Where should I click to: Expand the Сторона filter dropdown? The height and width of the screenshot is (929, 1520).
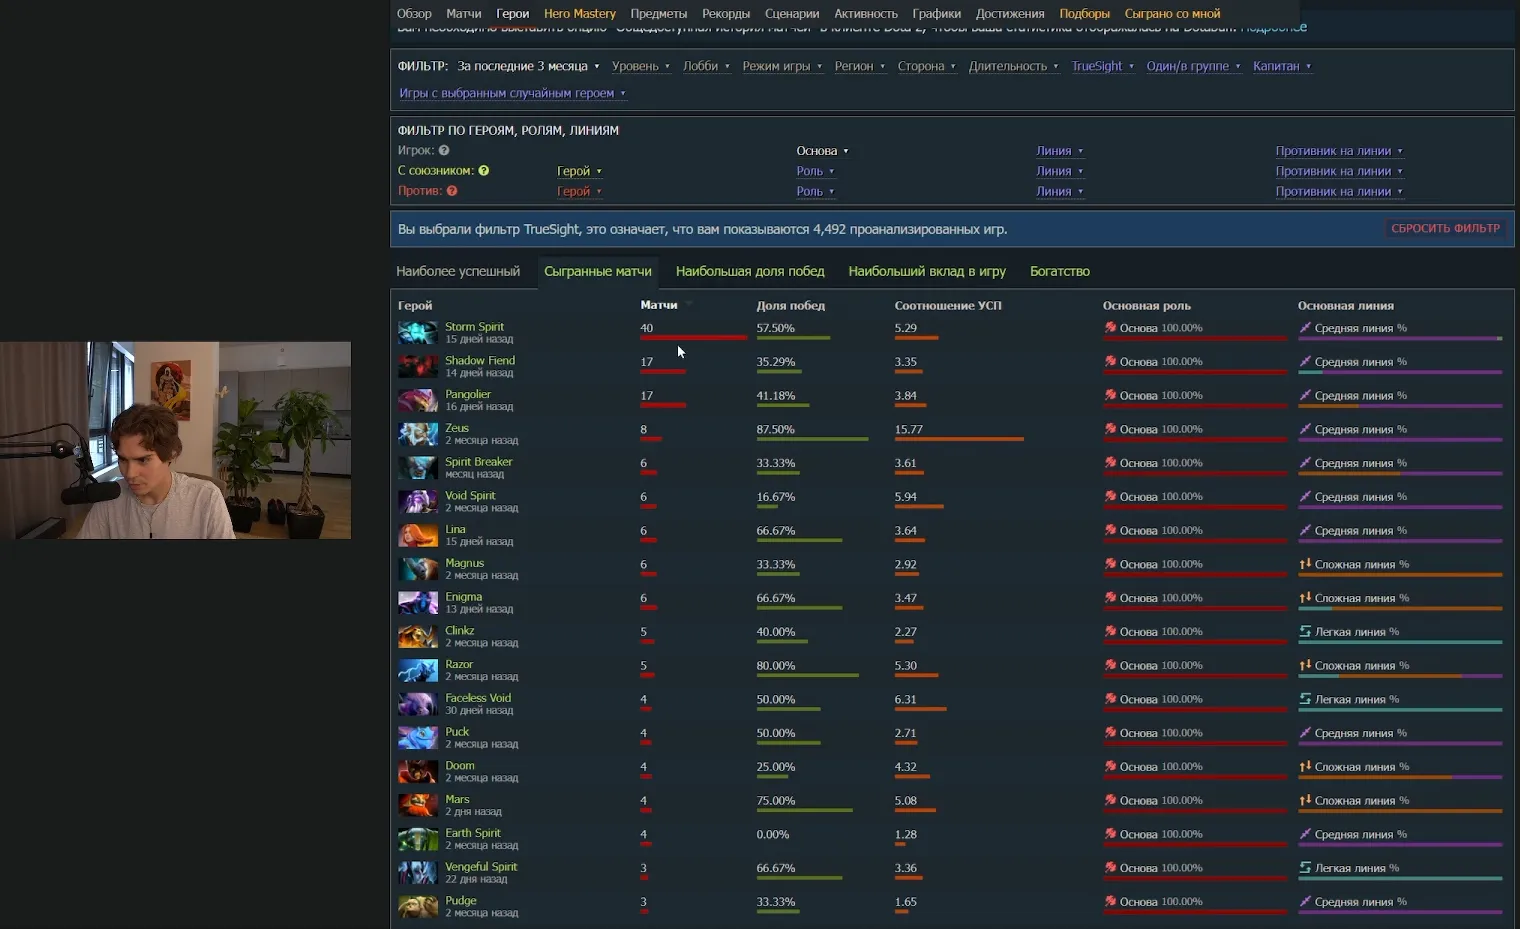pyautogui.click(x=926, y=66)
